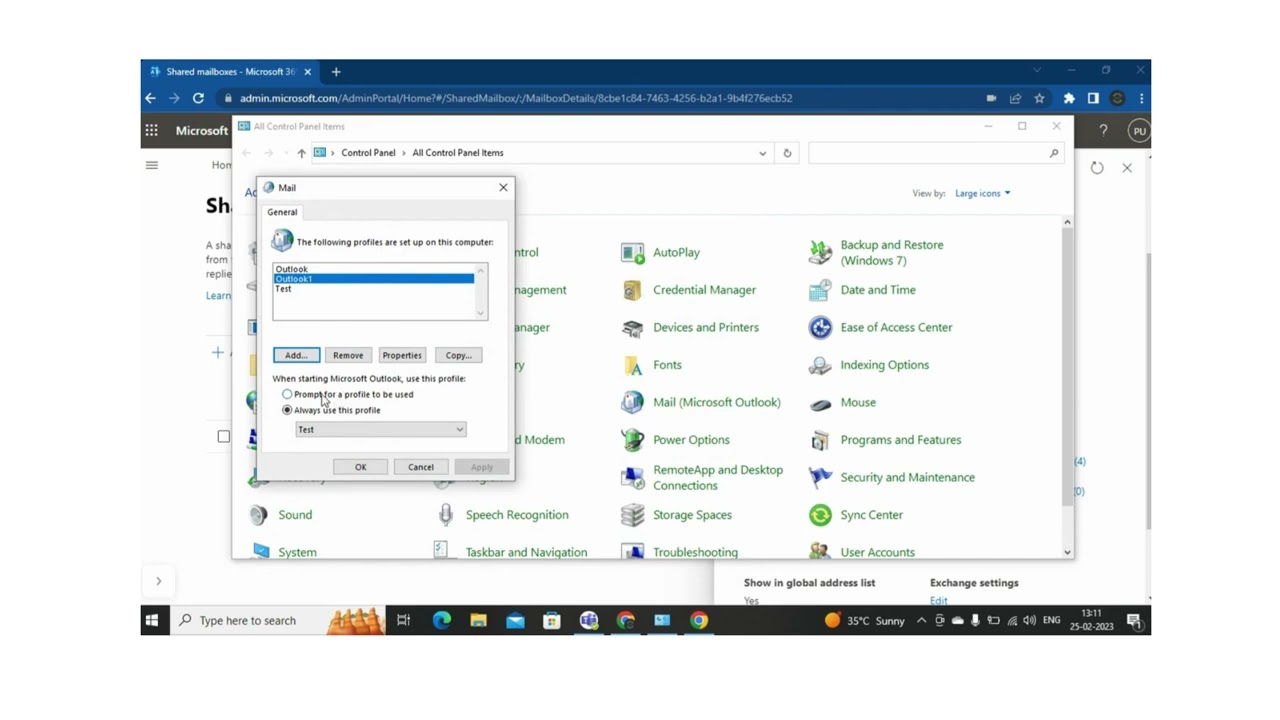The height and width of the screenshot is (720, 1280).
Task: Select Always use this profile radio button
Action: point(287,410)
